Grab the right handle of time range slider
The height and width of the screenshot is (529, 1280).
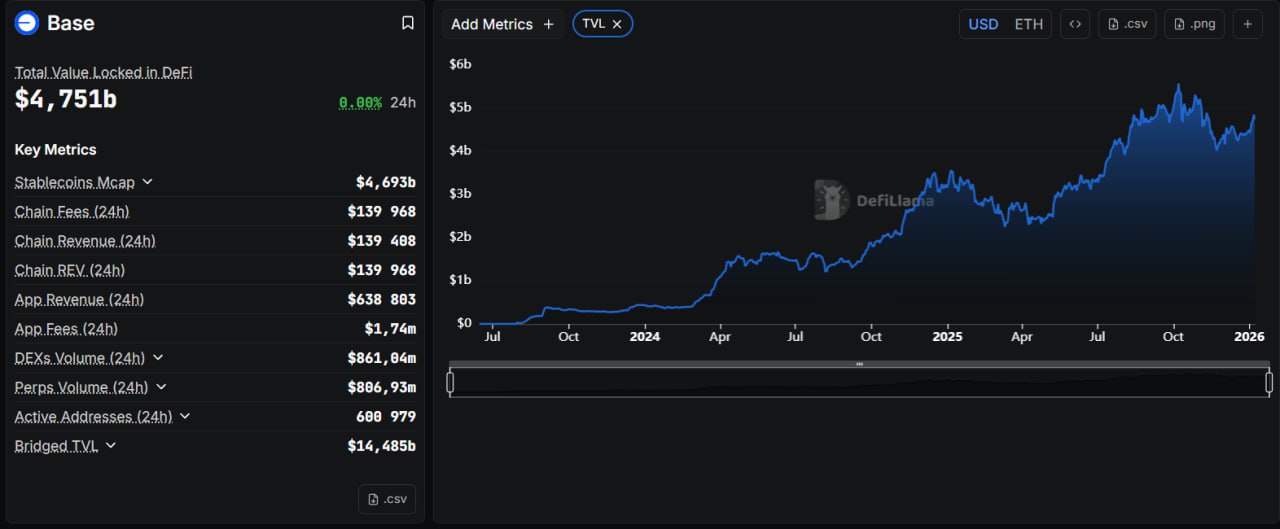tap(1269, 382)
